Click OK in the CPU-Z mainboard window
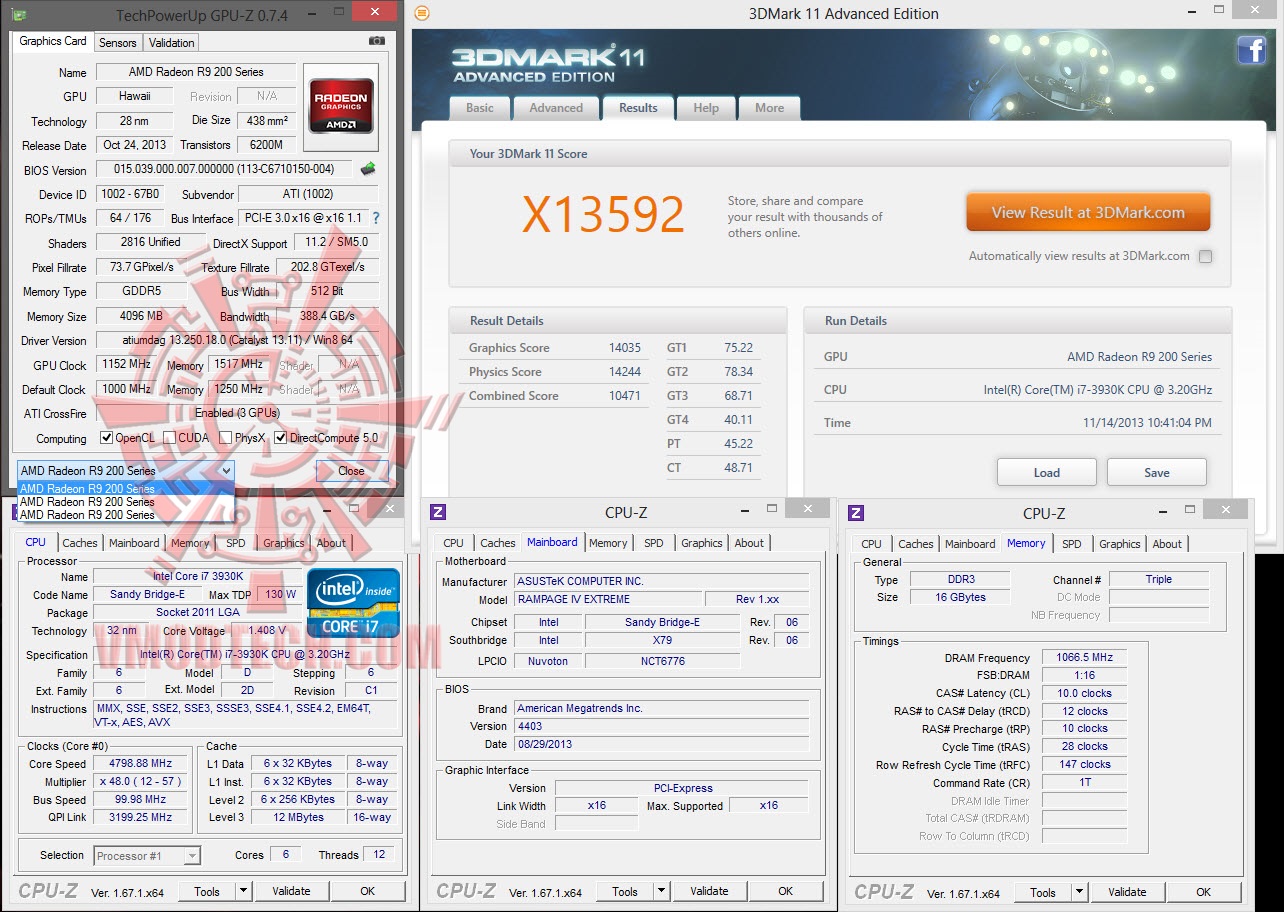This screenshot has height=912, width=1284. 786,891
